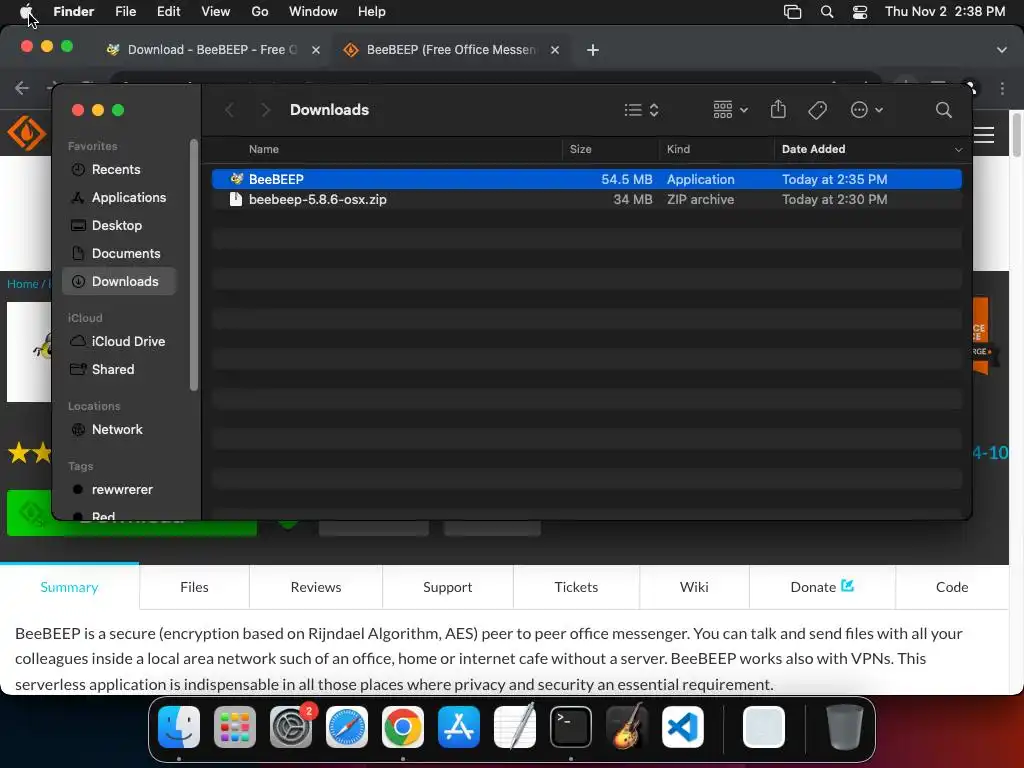Open the Go menu
1024x768 pixels.
260,12
